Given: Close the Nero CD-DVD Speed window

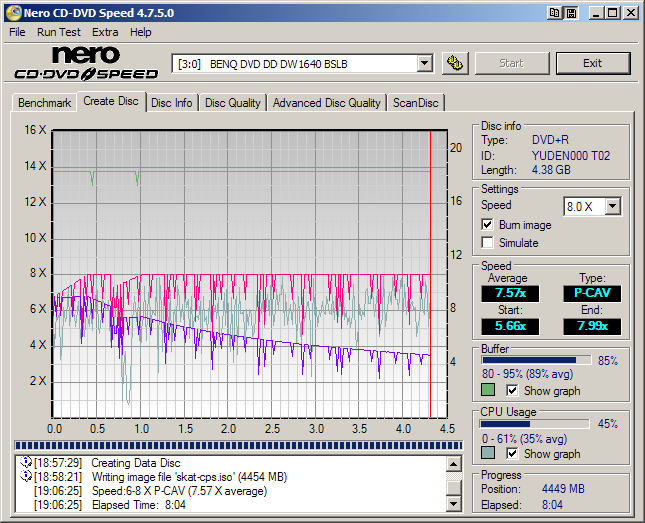Looking at the screenshot, I should pyautogui.click(x=630, y=13).
